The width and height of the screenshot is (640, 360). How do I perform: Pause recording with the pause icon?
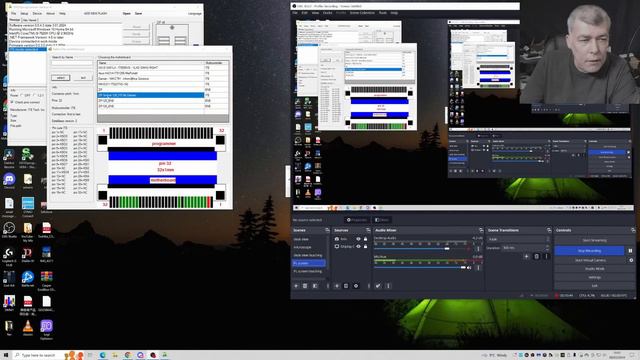tap(630, 251)
